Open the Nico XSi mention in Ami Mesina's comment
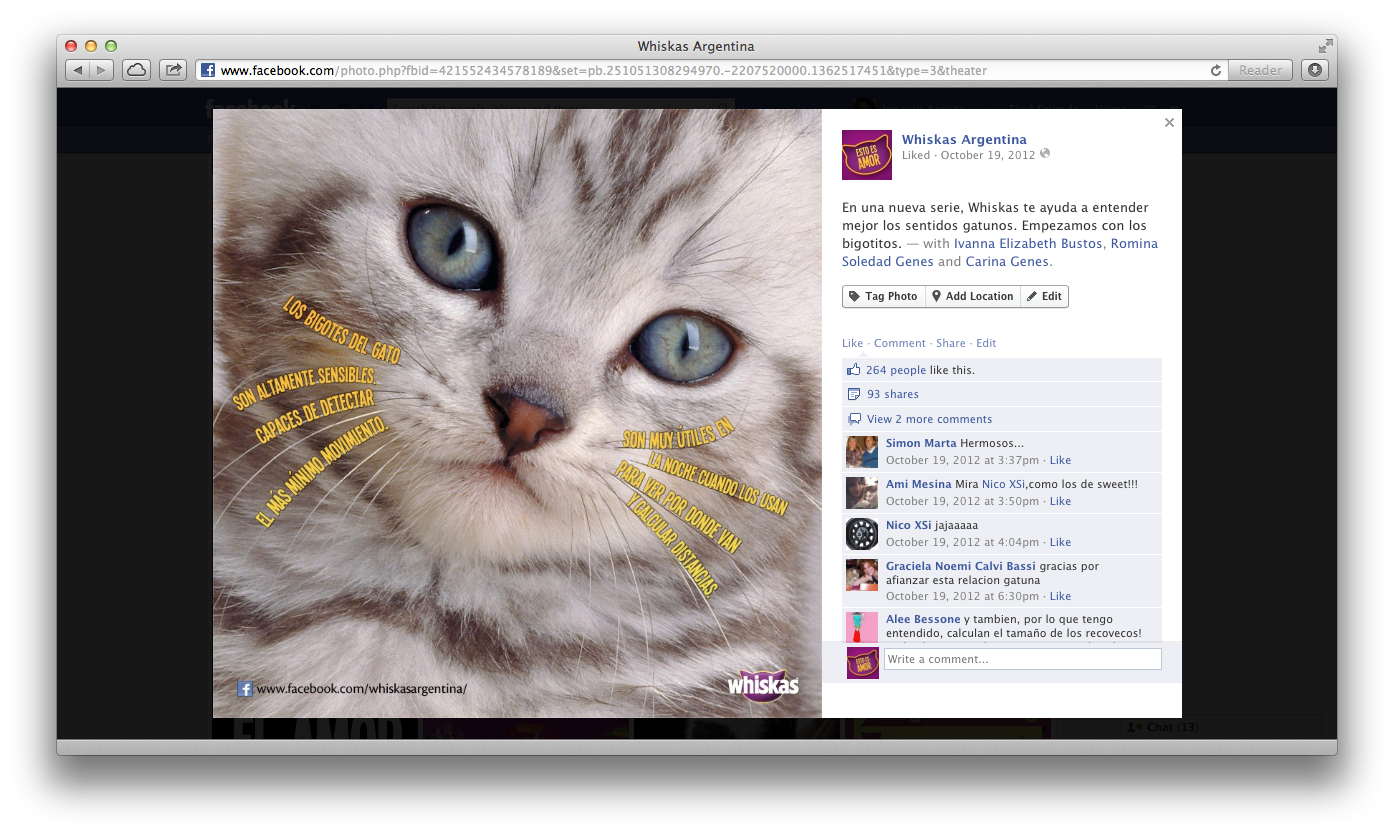1394x834 pixels. 1005,484
